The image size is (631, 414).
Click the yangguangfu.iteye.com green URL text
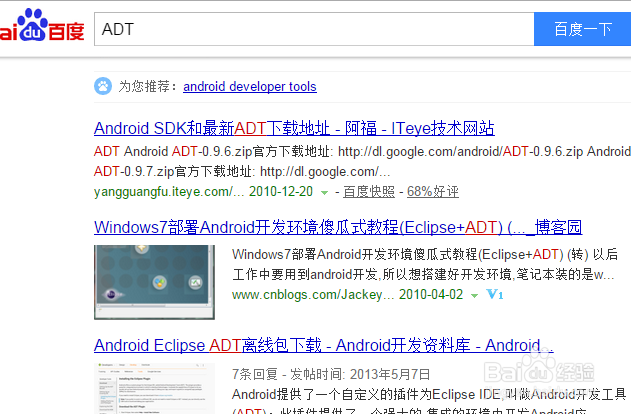click(x=169, y=192)
